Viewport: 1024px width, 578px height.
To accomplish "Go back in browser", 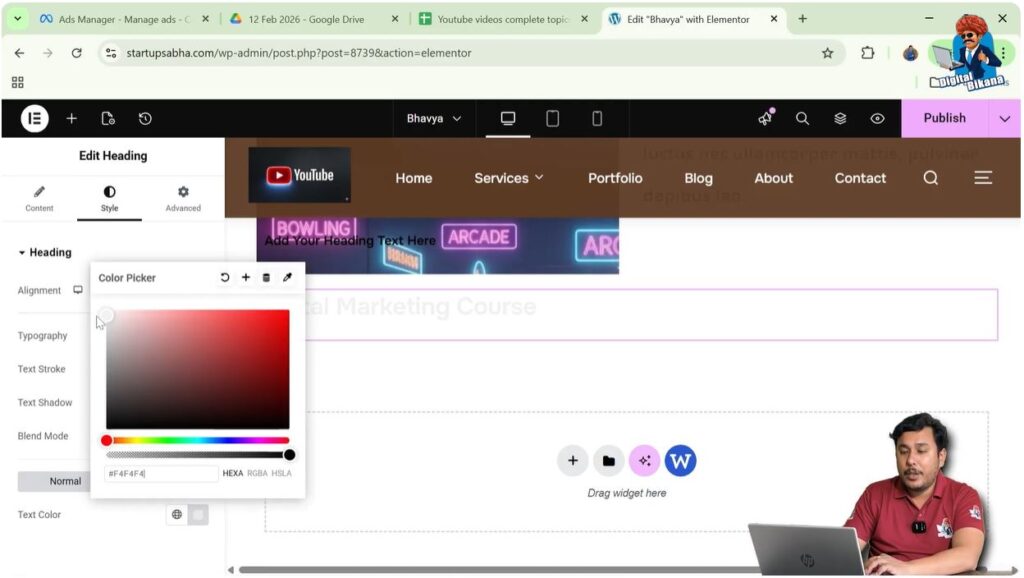I will tap(20, 53).
